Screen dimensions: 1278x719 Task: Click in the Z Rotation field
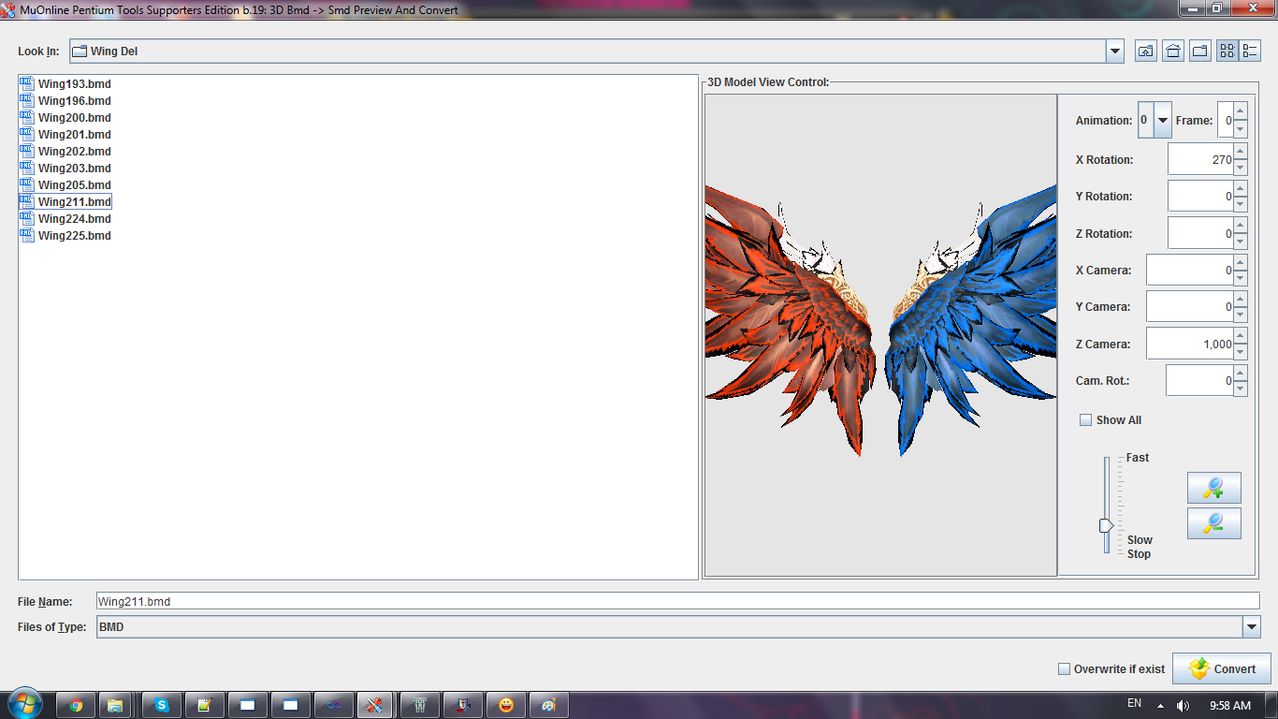(x=1200, y=233)
